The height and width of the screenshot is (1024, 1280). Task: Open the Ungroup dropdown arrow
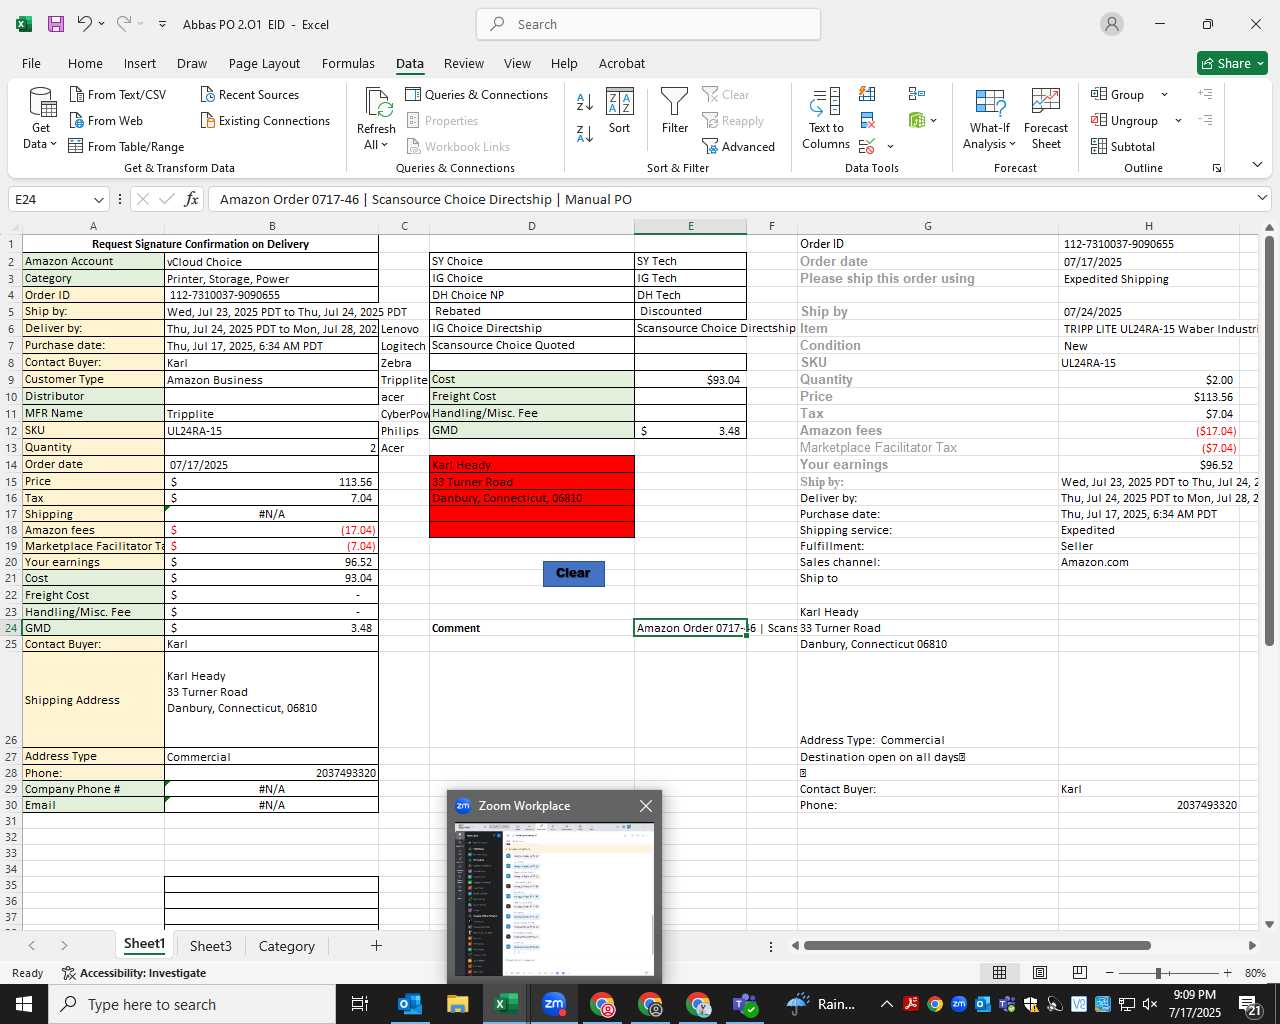pyautogui.click(x=1178, y=121)
